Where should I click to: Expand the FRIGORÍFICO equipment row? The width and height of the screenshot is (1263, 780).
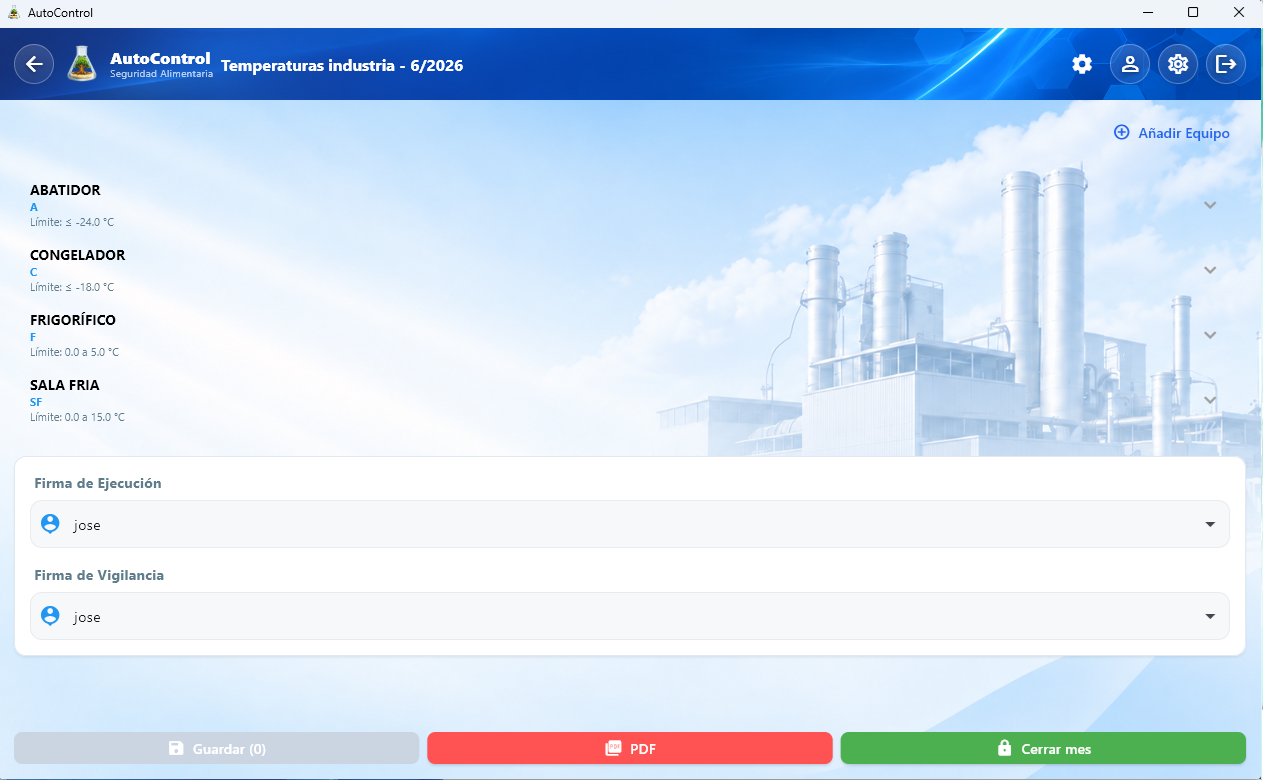click(1210, 335)
